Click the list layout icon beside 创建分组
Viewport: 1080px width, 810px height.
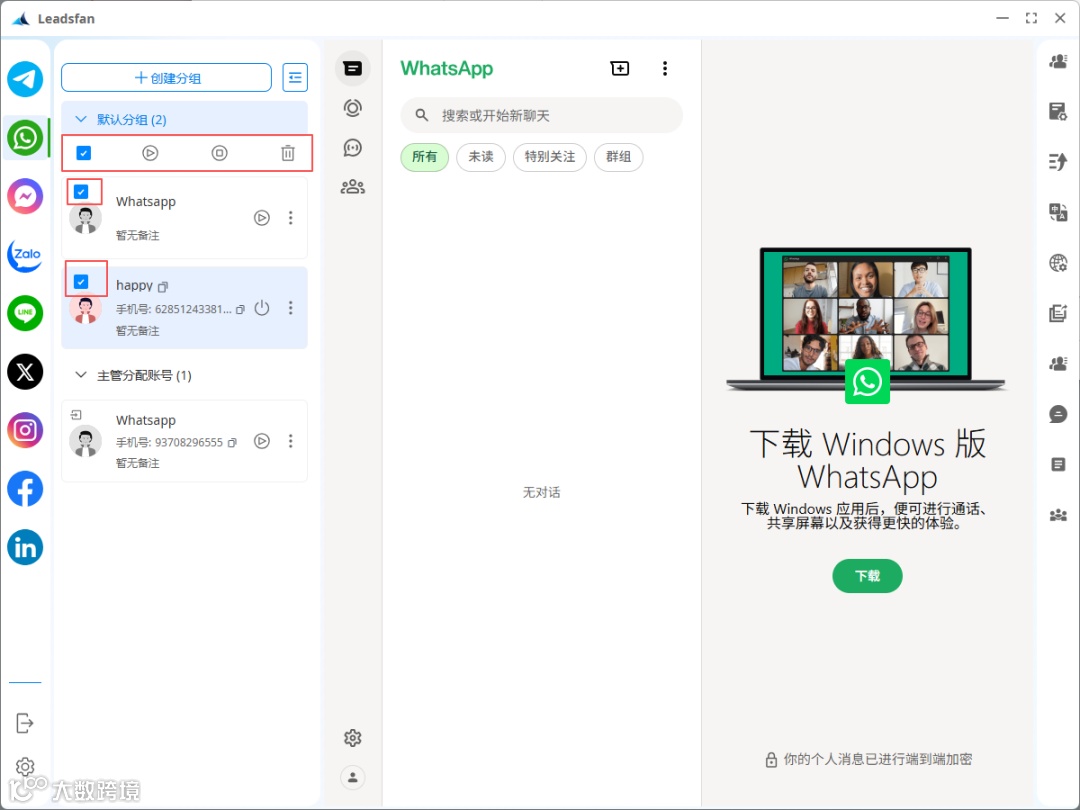[295, 78]
